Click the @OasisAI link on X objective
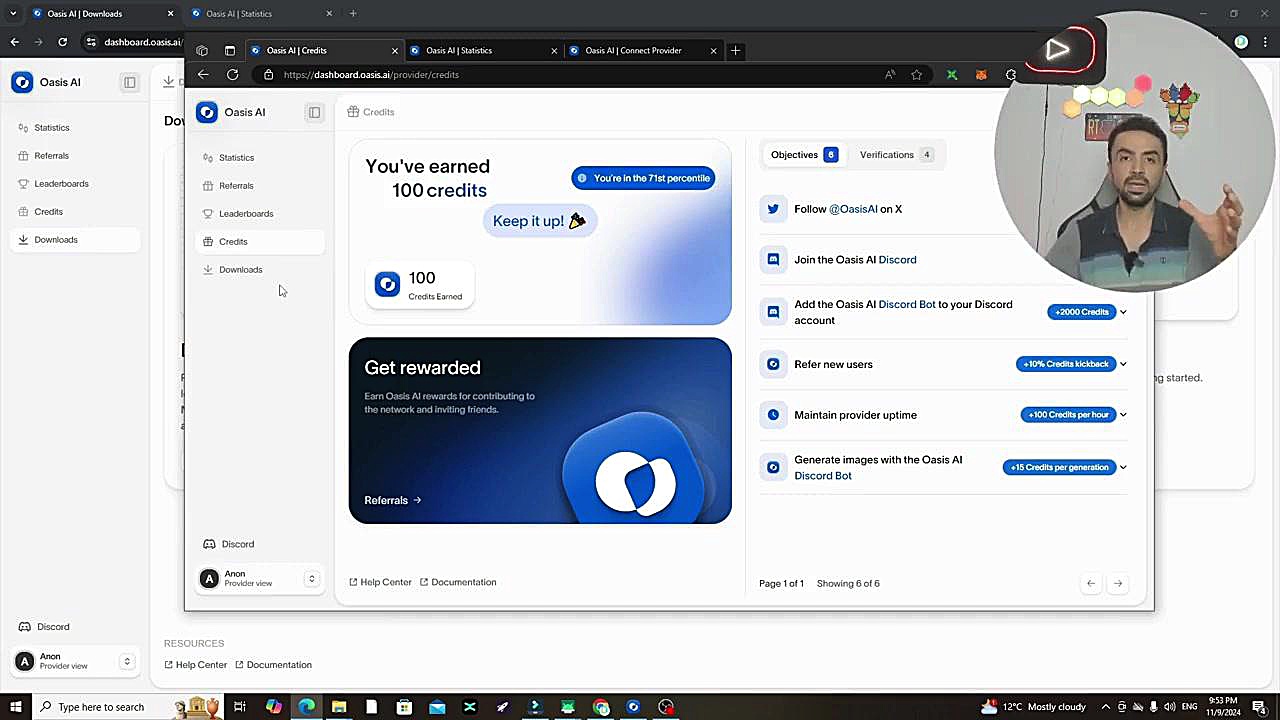The width and height of the screenshot is (1280, 720). [x=853, y=209]
